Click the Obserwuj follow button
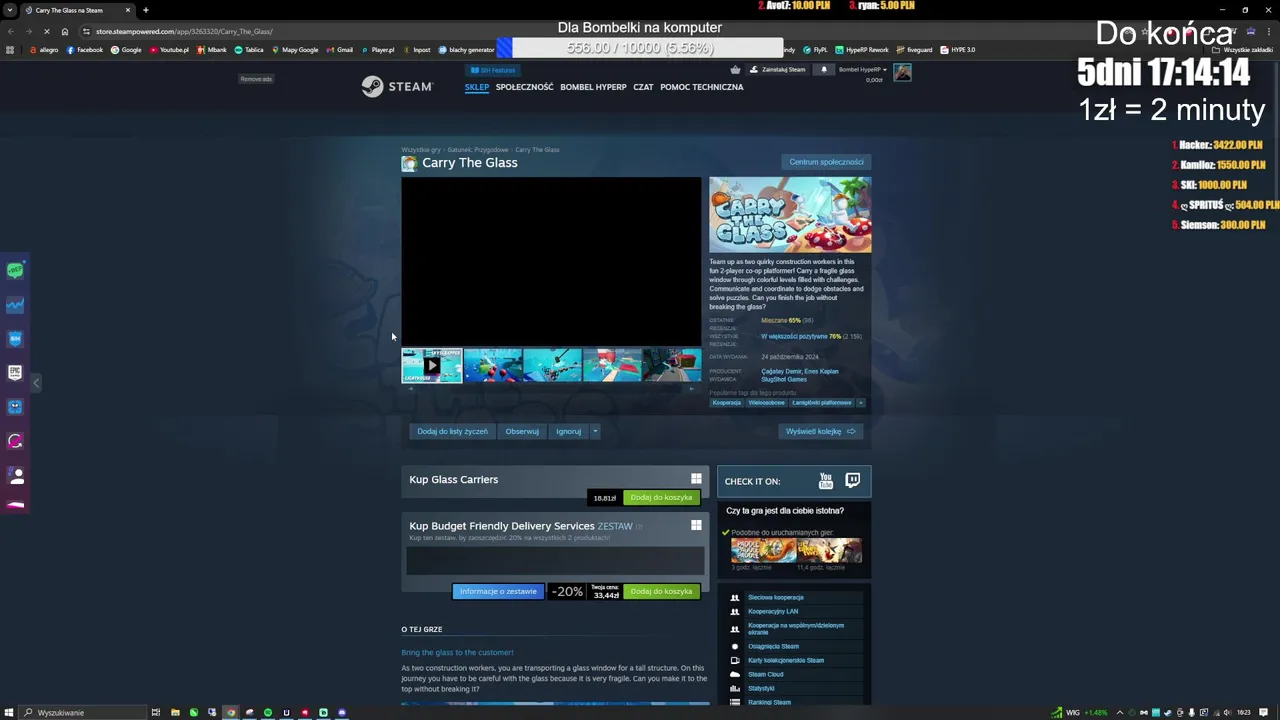Screen dimensions: 1280x720 coord(522,431)
